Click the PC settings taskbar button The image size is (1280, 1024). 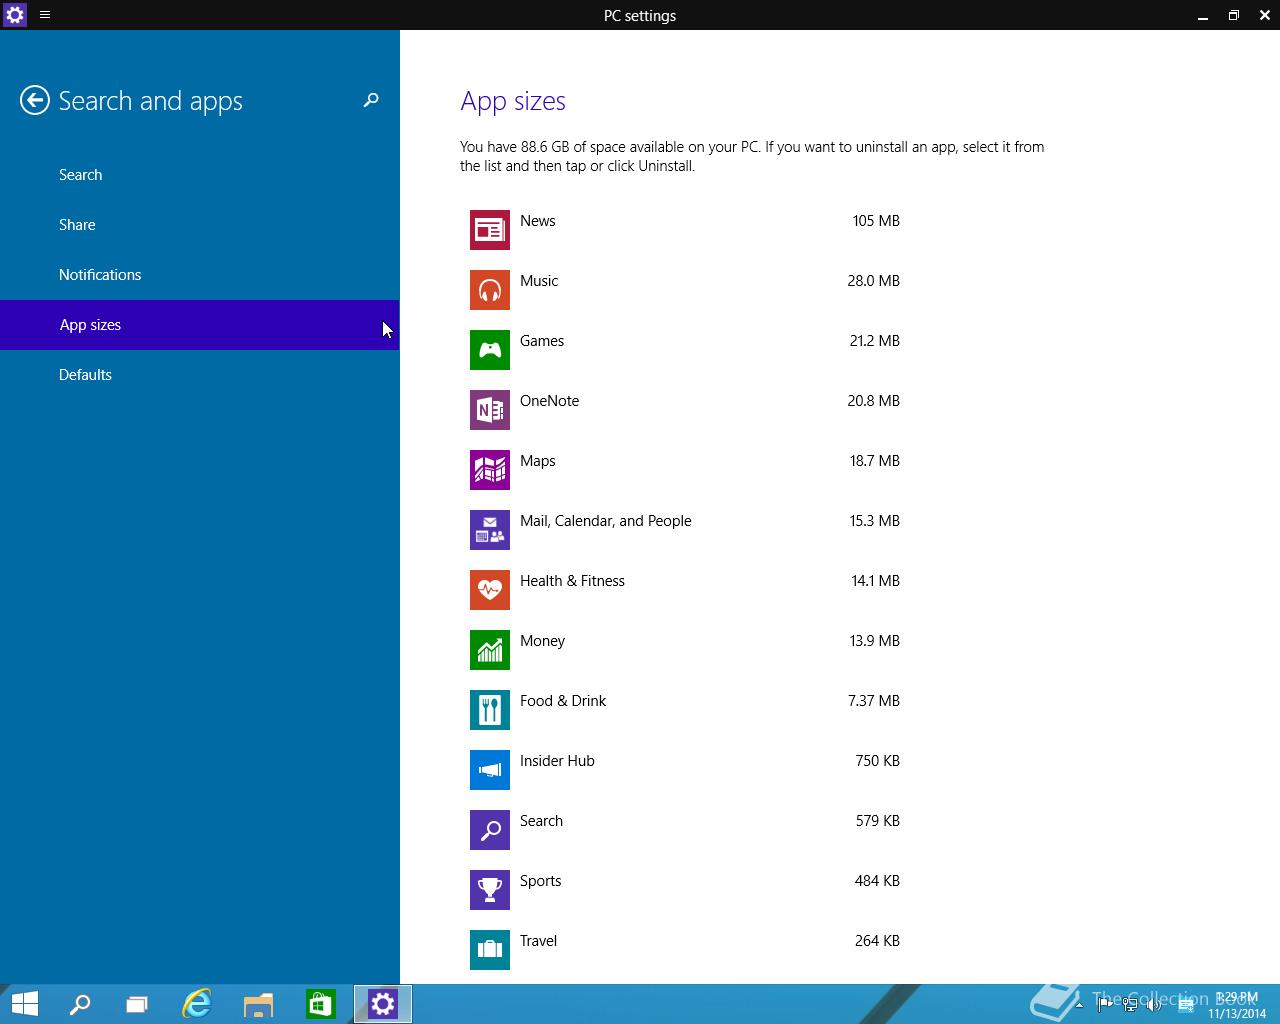[x=383, y=1004]
